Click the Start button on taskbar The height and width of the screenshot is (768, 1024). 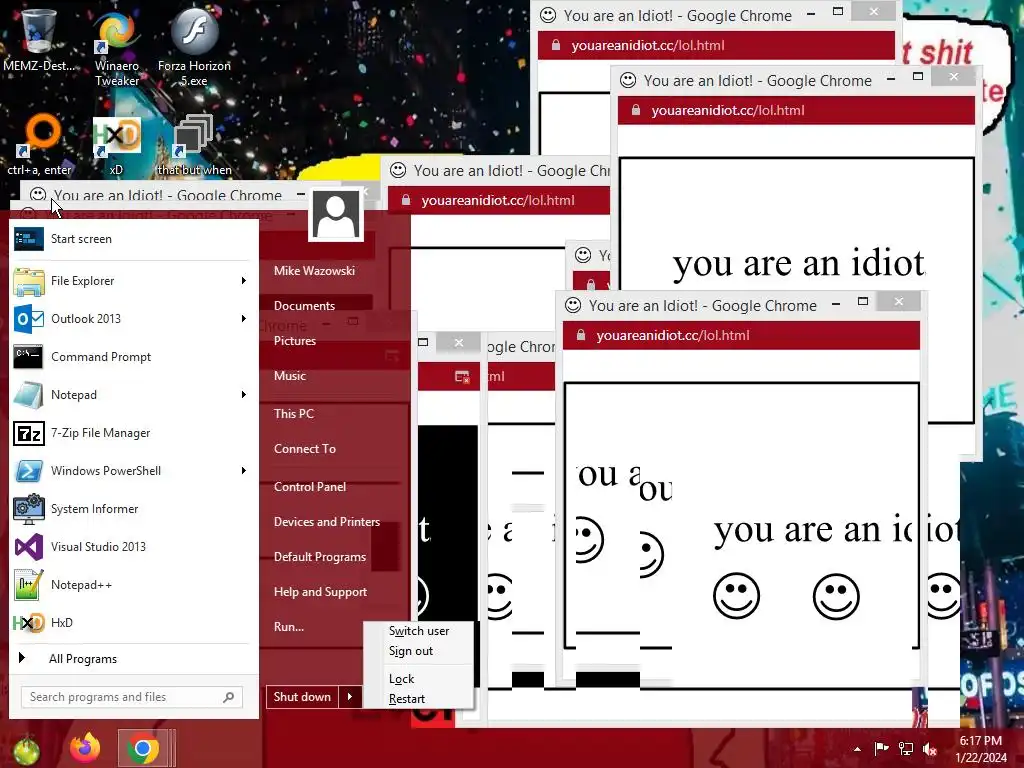tap(26, 750)
